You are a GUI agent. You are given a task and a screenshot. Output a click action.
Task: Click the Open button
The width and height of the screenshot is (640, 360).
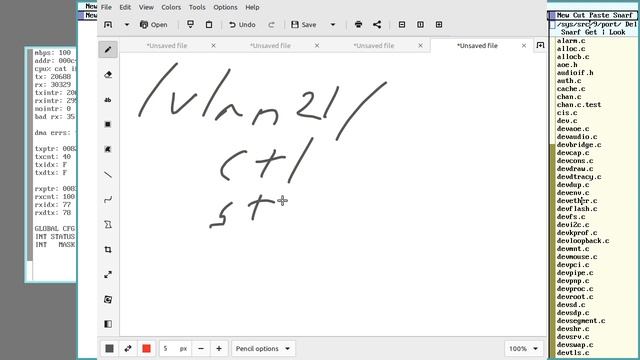[x=153, y=24]
